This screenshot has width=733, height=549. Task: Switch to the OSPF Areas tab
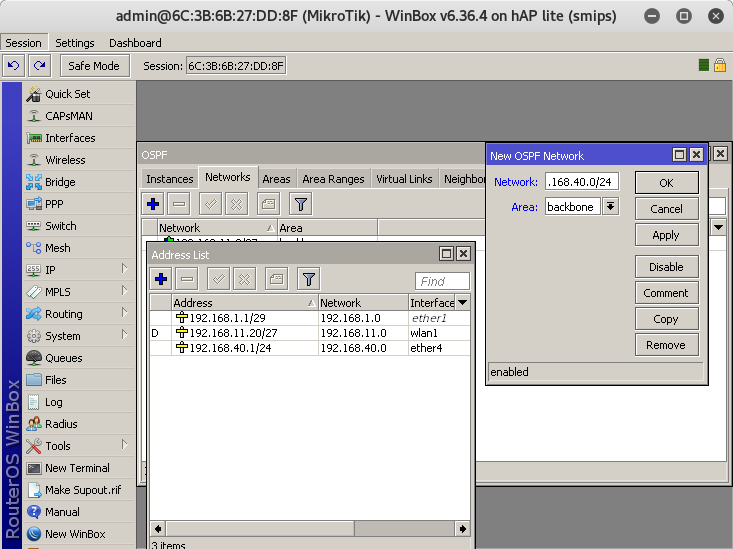coord(276,179)
